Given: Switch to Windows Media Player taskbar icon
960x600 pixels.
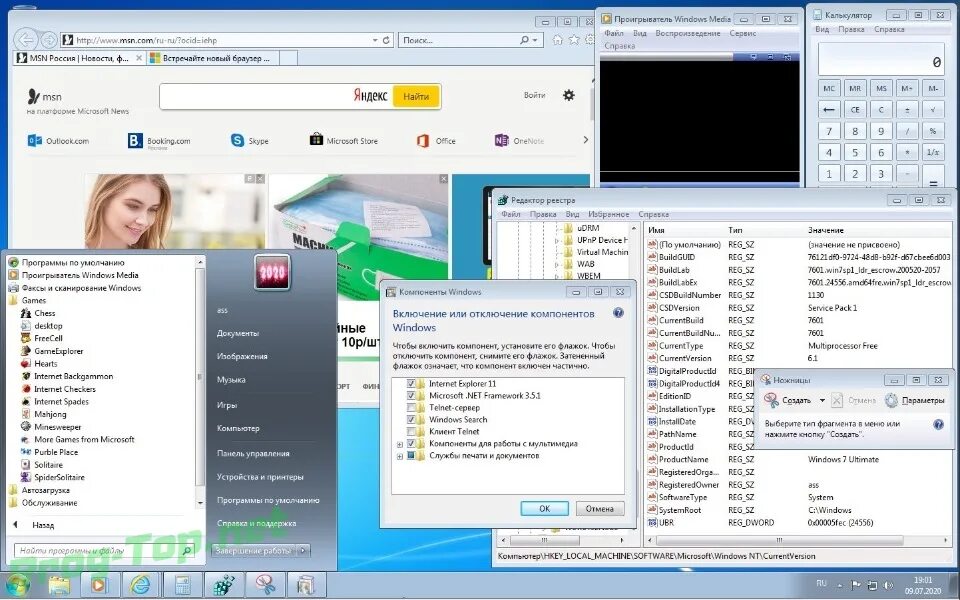Looking at the screenshot, I should click(99, 585).
